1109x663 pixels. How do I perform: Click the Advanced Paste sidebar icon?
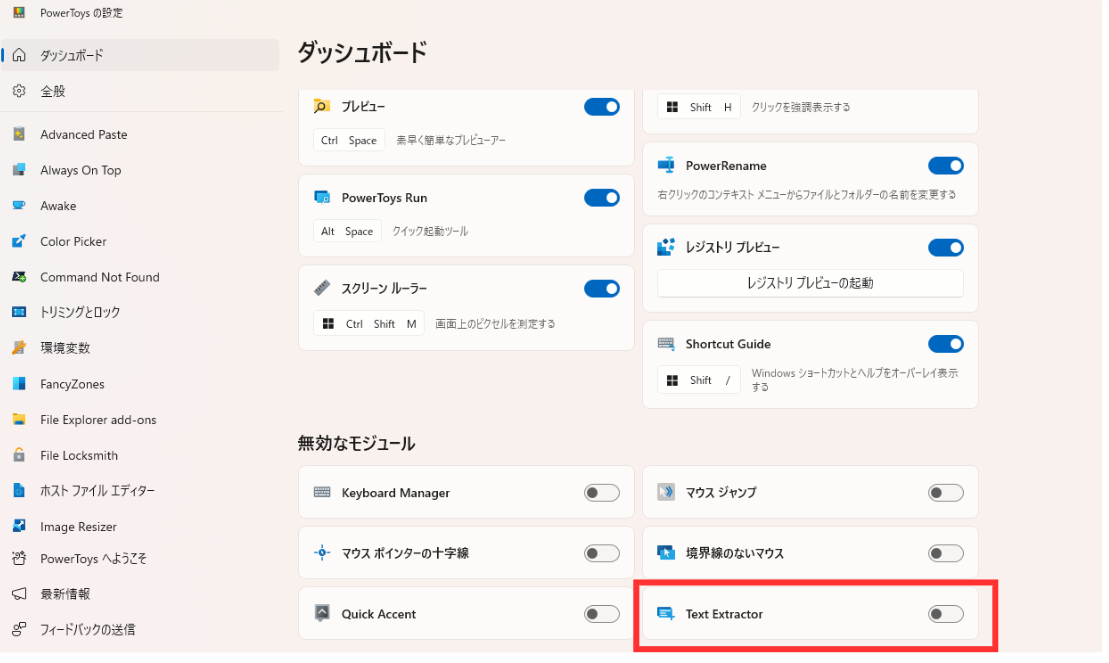tap(19, 134)
